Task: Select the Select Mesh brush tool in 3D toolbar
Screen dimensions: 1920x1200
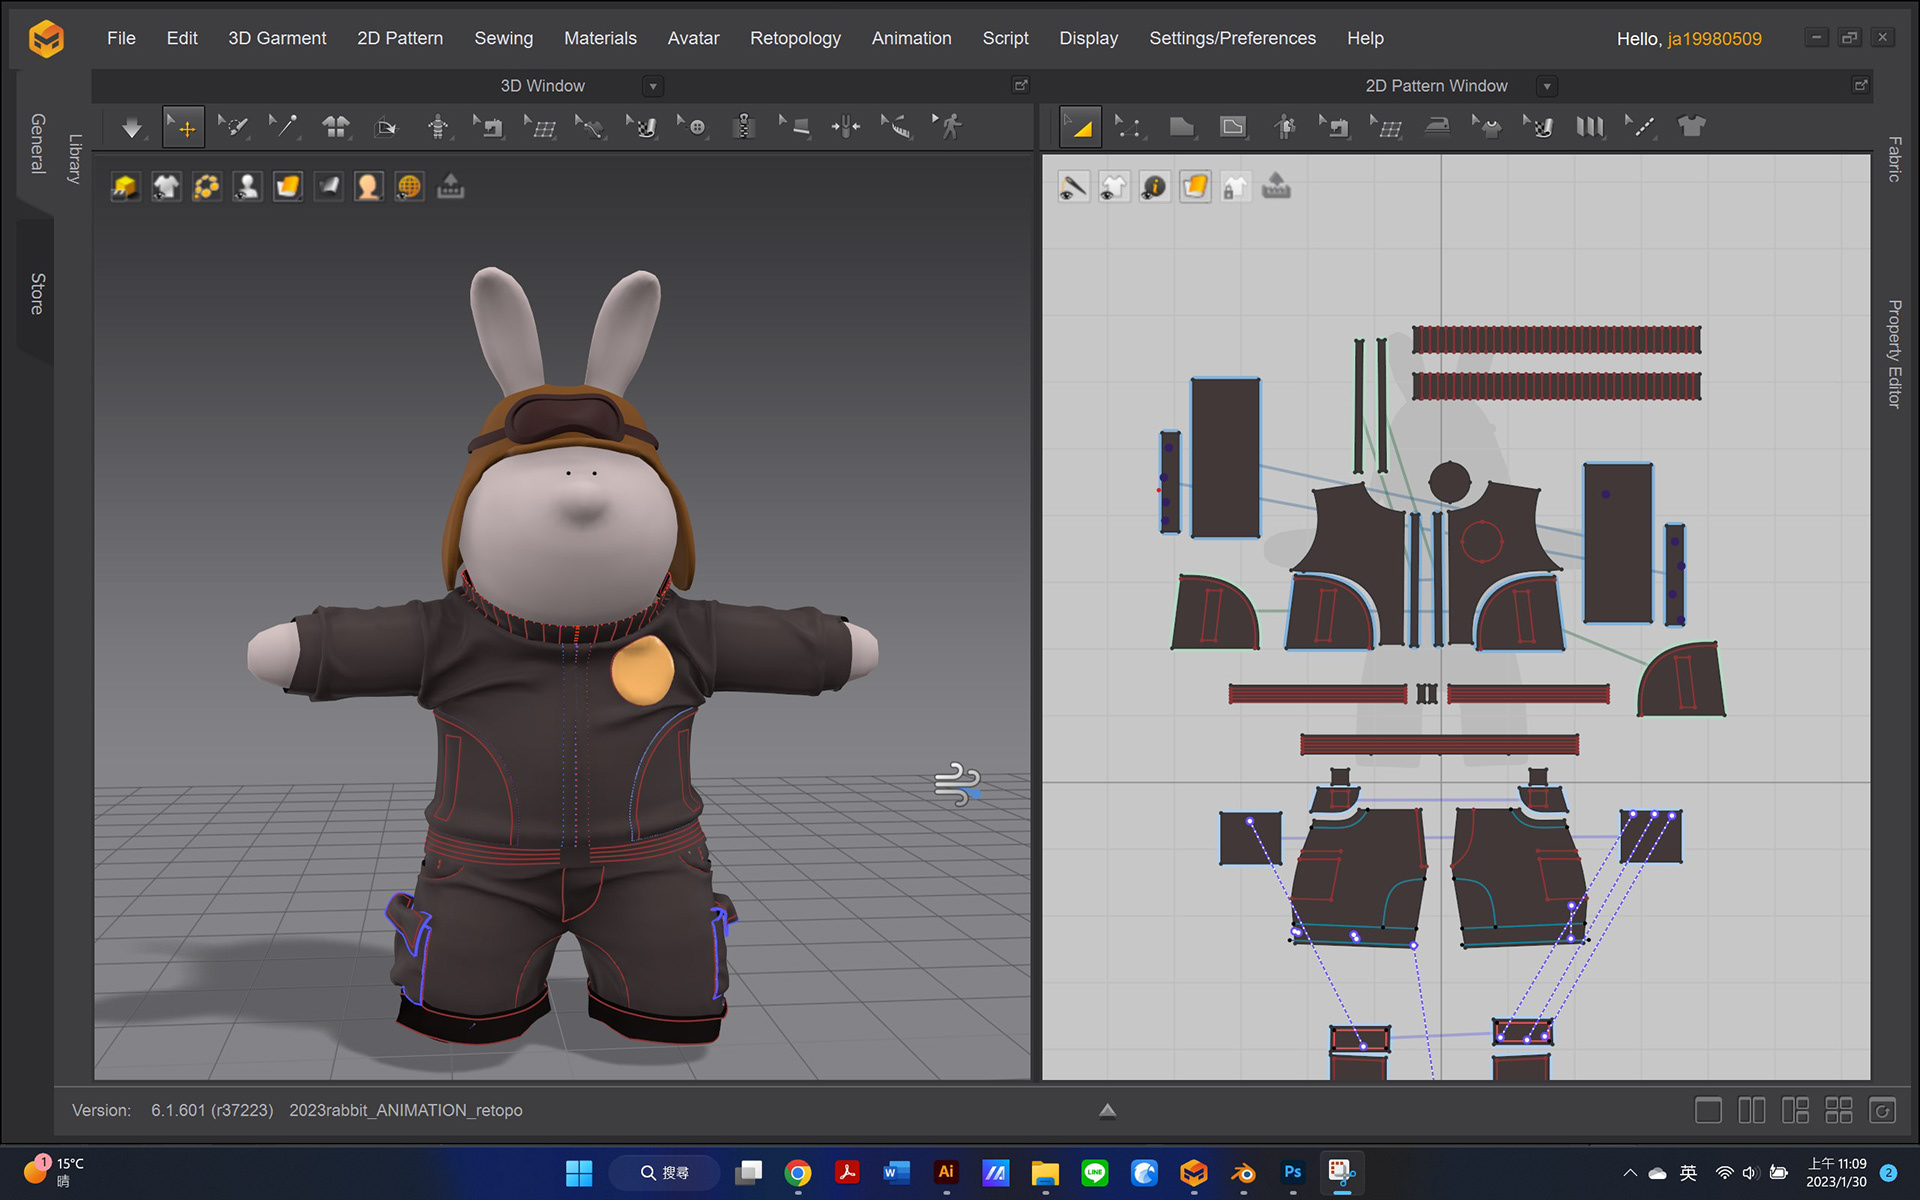Action: tap(233, 127)
